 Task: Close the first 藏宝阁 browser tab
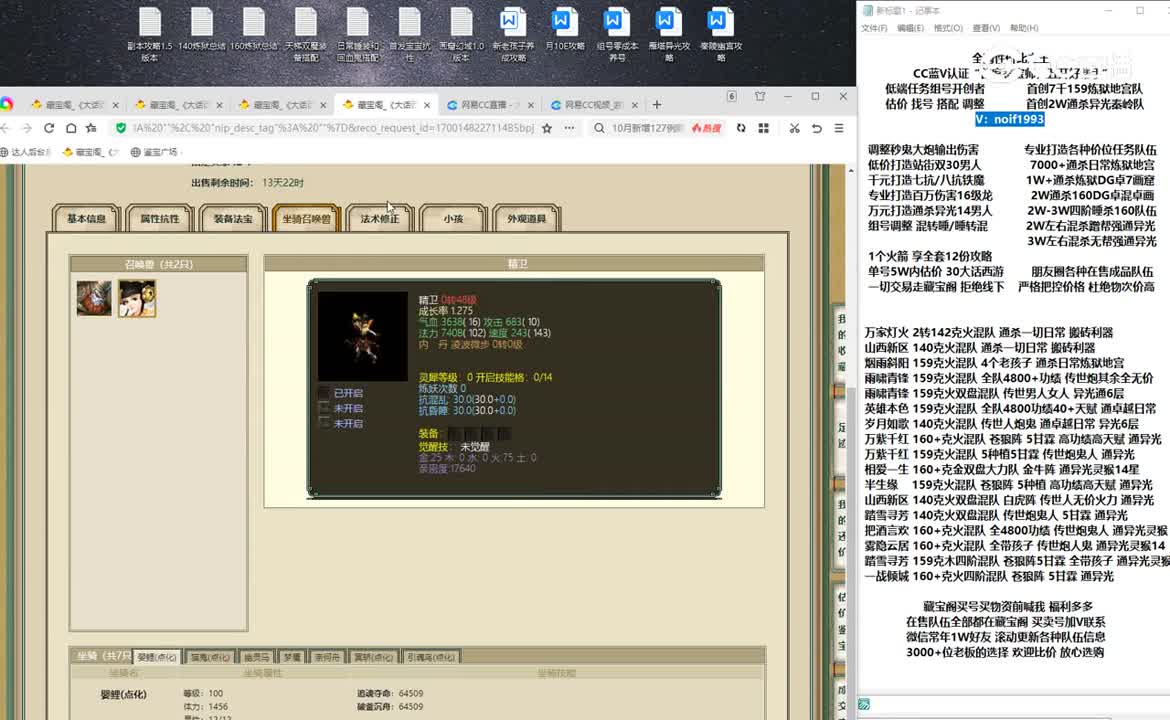tap(116, 105)
